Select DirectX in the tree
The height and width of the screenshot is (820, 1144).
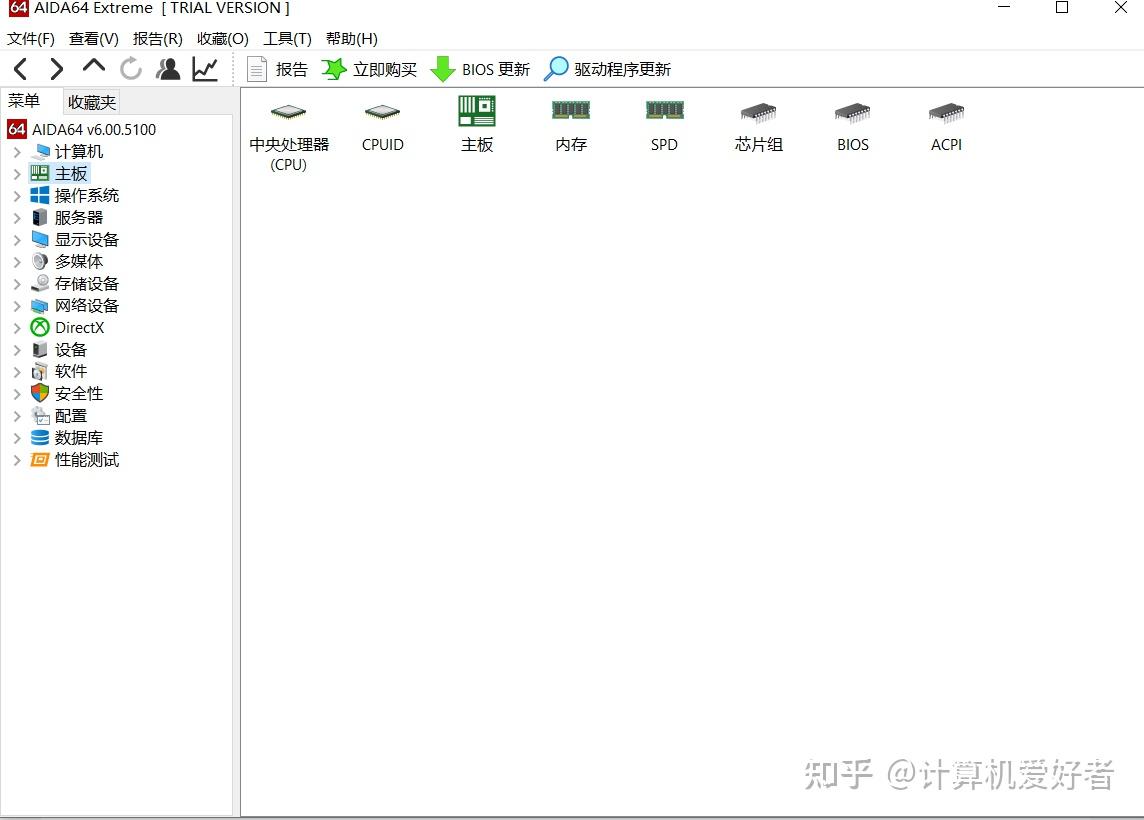68,328
